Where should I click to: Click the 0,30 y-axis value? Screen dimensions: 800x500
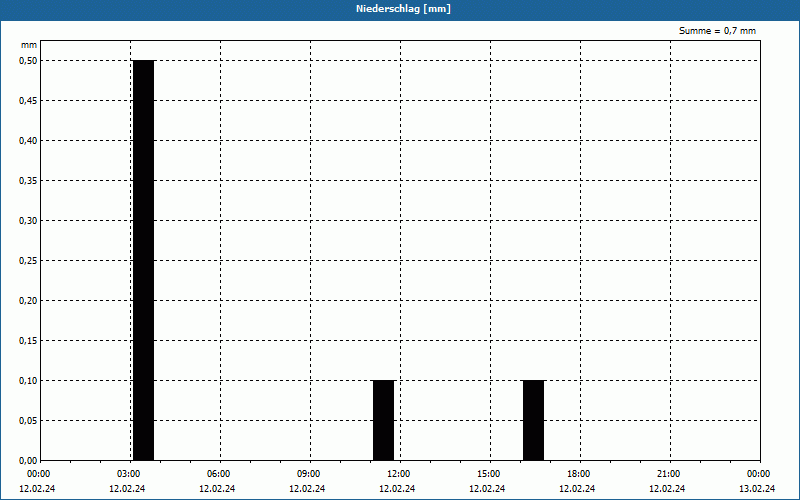coord(28,220)
